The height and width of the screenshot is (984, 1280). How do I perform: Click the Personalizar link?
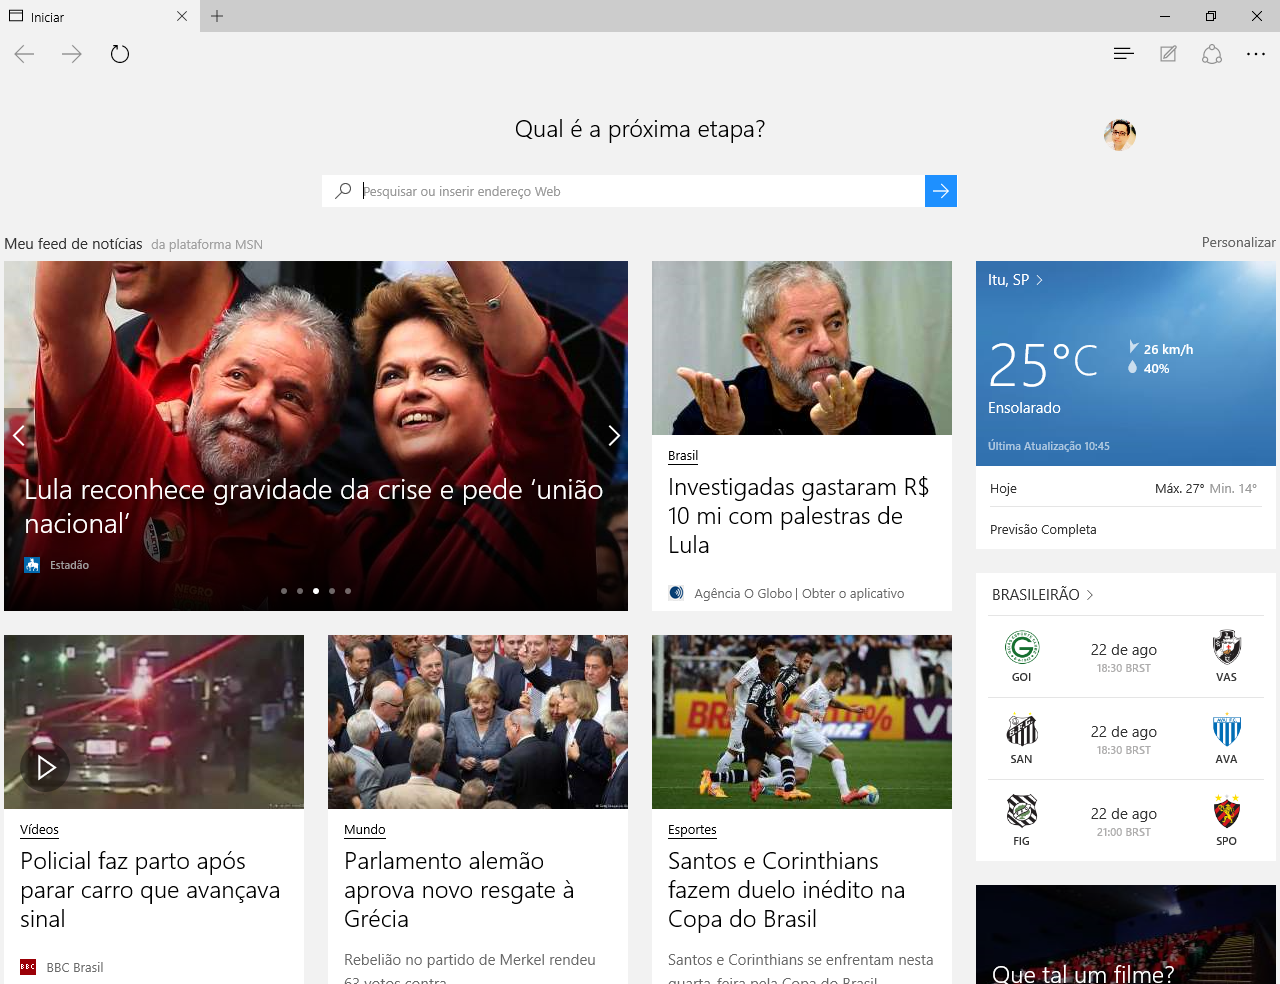(1238, 243)
